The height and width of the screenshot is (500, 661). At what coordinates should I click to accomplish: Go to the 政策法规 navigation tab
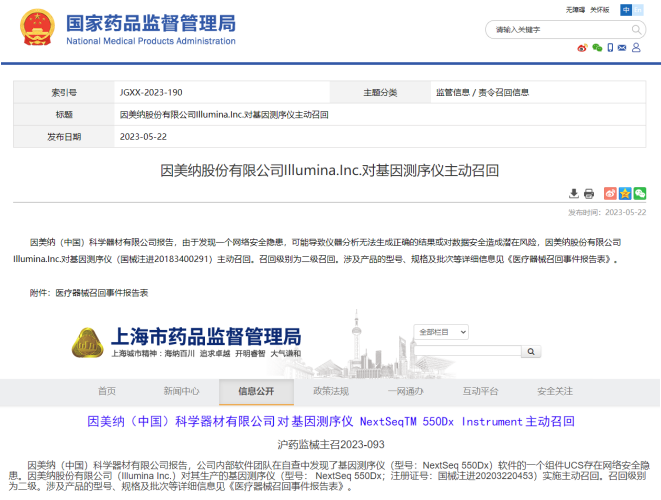(x=331, y=391)
